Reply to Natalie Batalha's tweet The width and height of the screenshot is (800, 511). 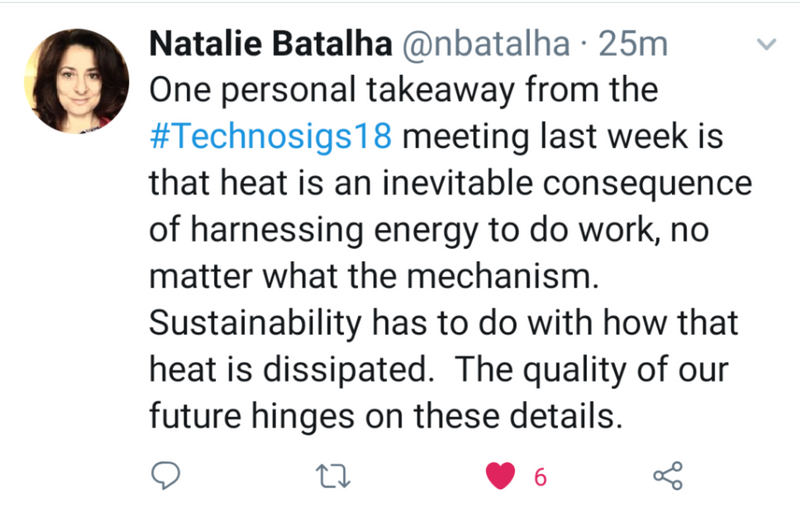tap(164, 477)
